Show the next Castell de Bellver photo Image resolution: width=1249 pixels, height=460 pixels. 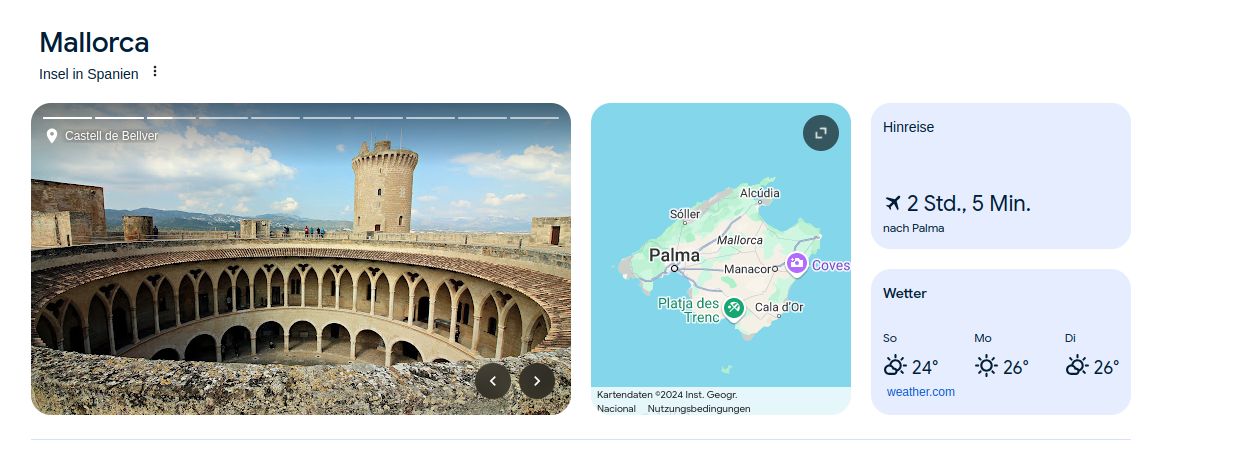click(537, 381)
